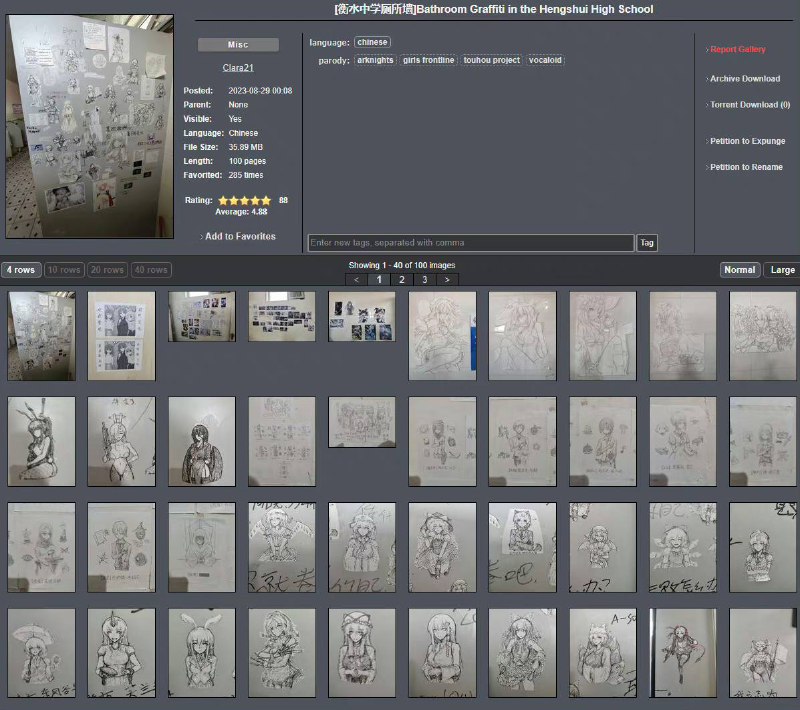Open tenth thumbnail in second row

(x=763, y=442)
